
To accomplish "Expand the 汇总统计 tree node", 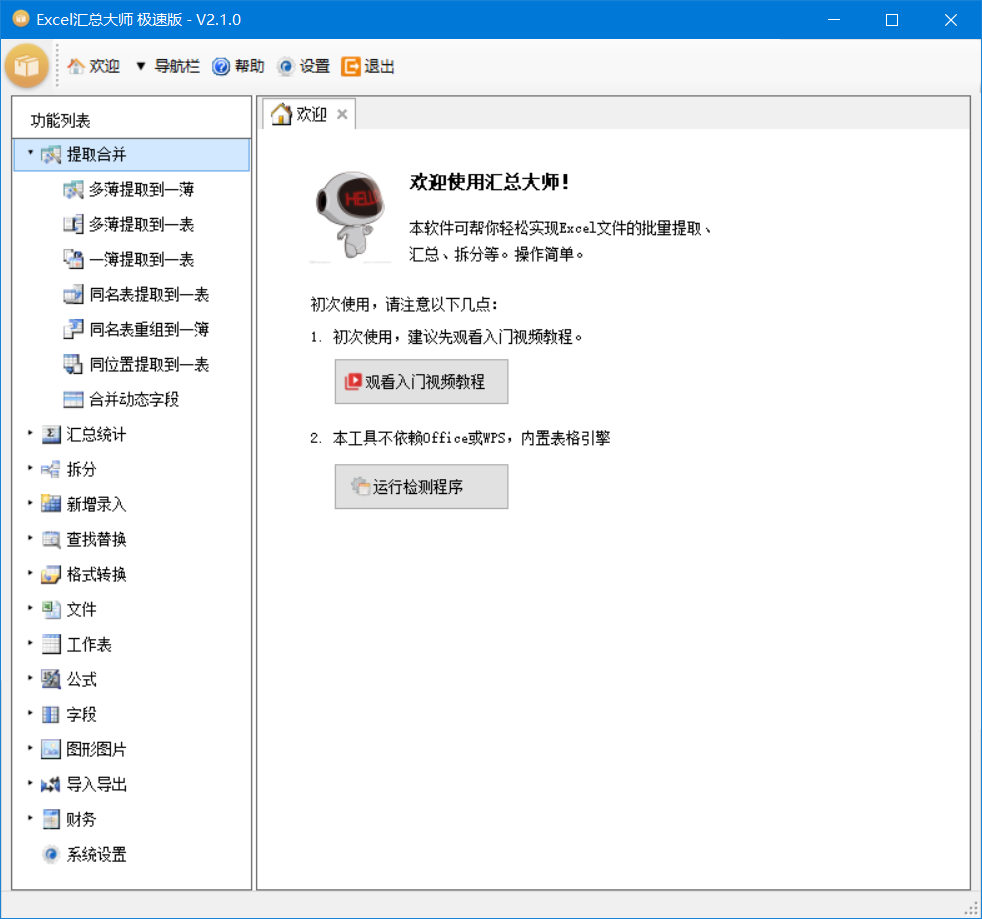I will (x=30, y=432).
